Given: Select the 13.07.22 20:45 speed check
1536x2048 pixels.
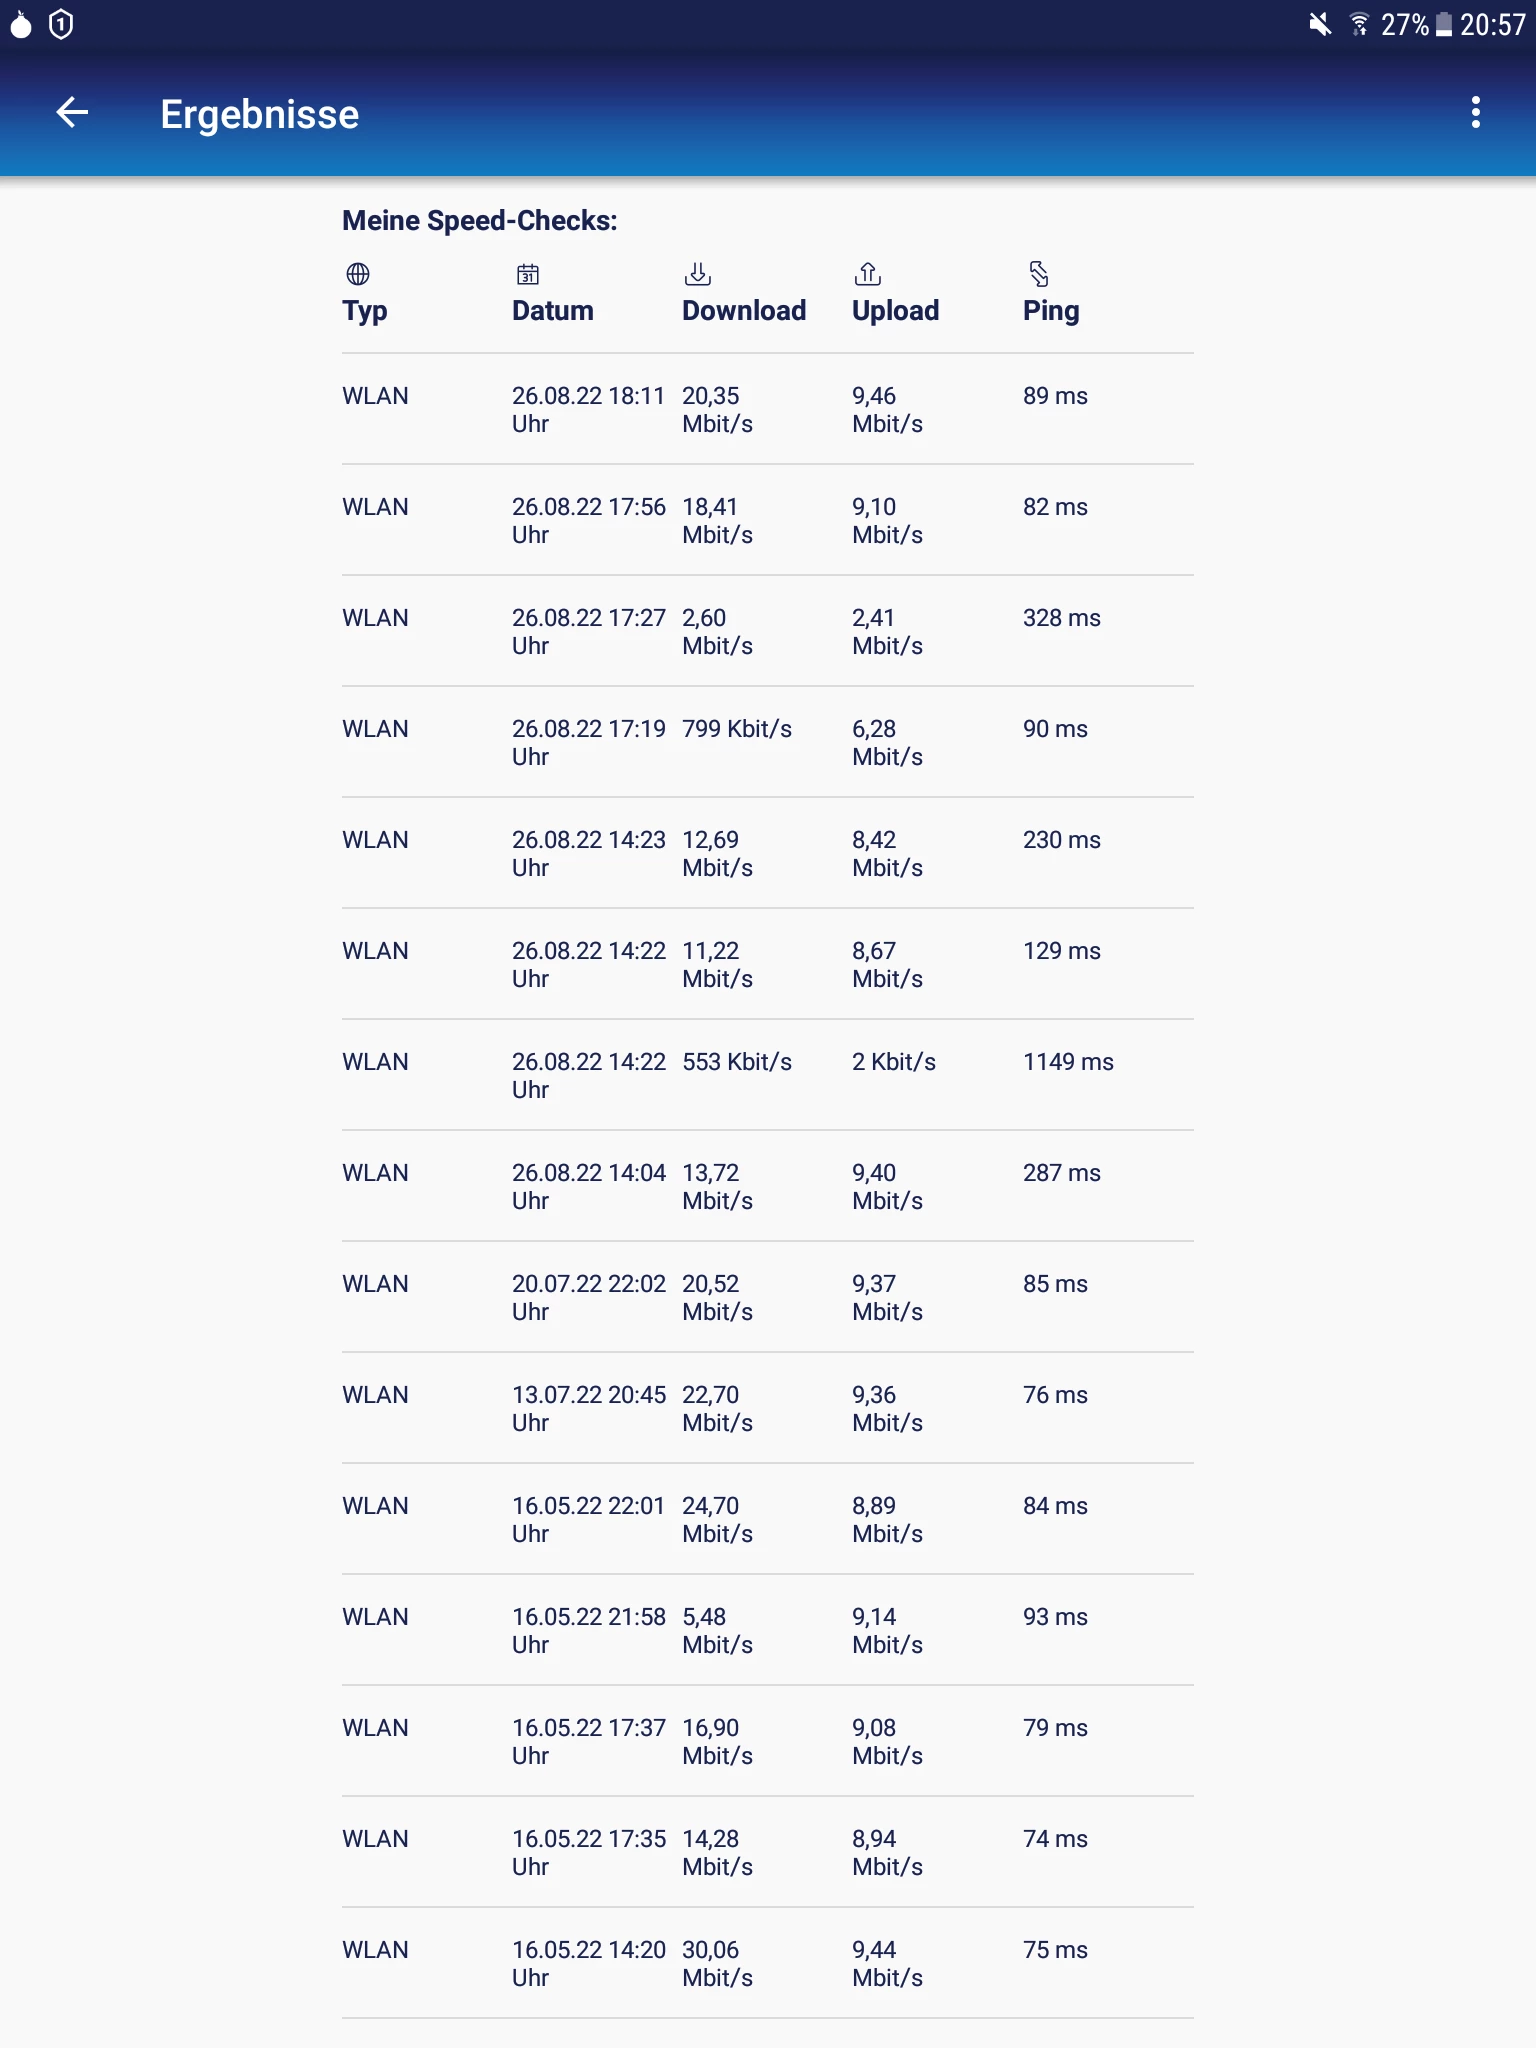Looking at the screenshot, I should coord(767,1408).
